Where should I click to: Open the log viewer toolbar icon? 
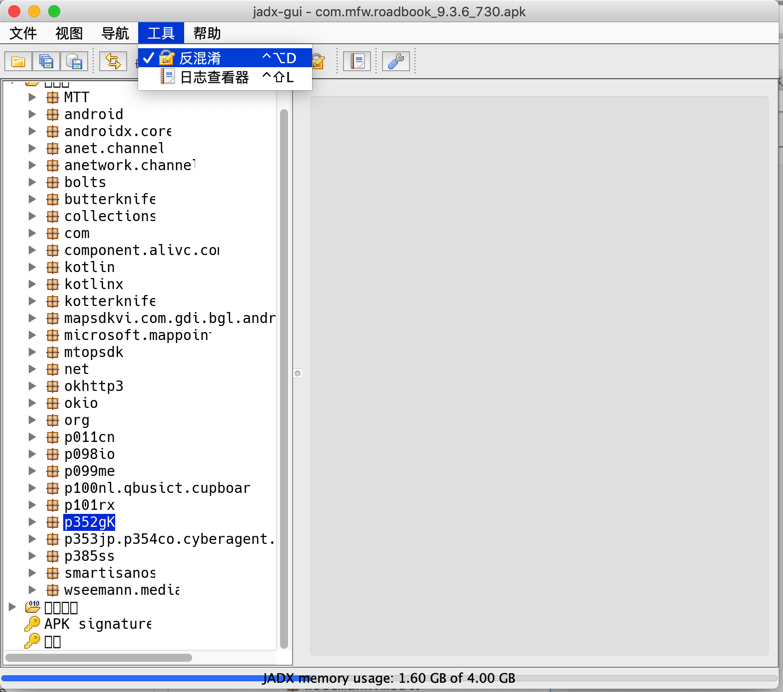coord(357,61)
